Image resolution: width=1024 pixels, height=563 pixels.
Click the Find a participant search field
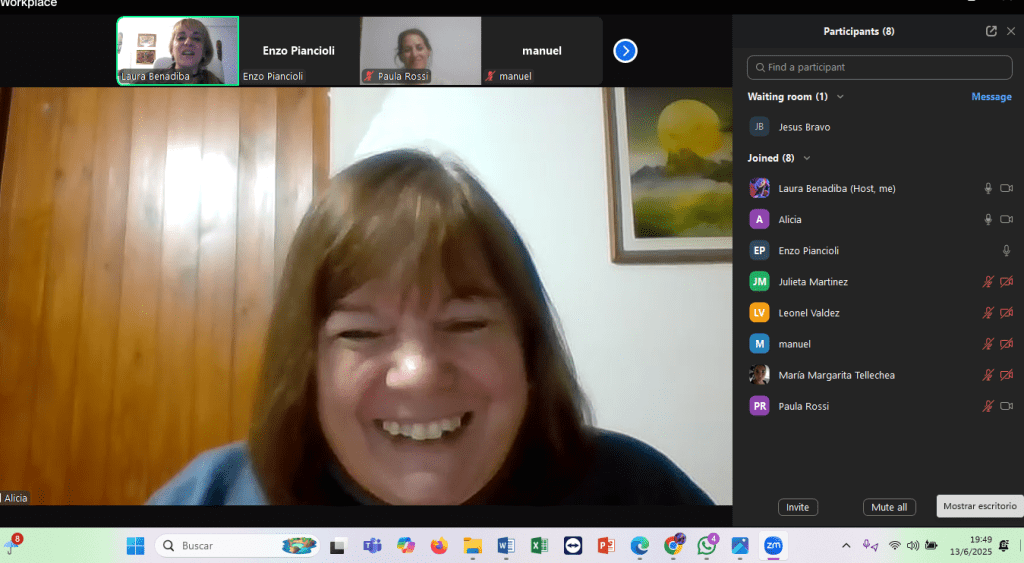click(879, 67)
